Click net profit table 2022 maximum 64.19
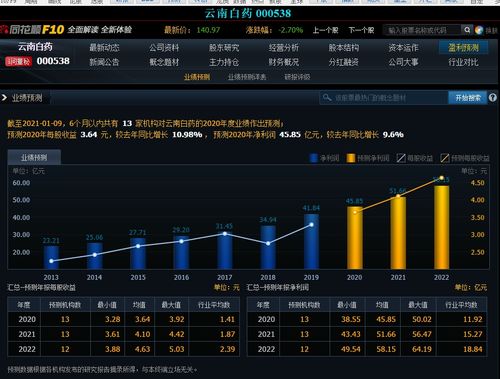This screenshot has width=500, height=379. click(x=422, y=349)
